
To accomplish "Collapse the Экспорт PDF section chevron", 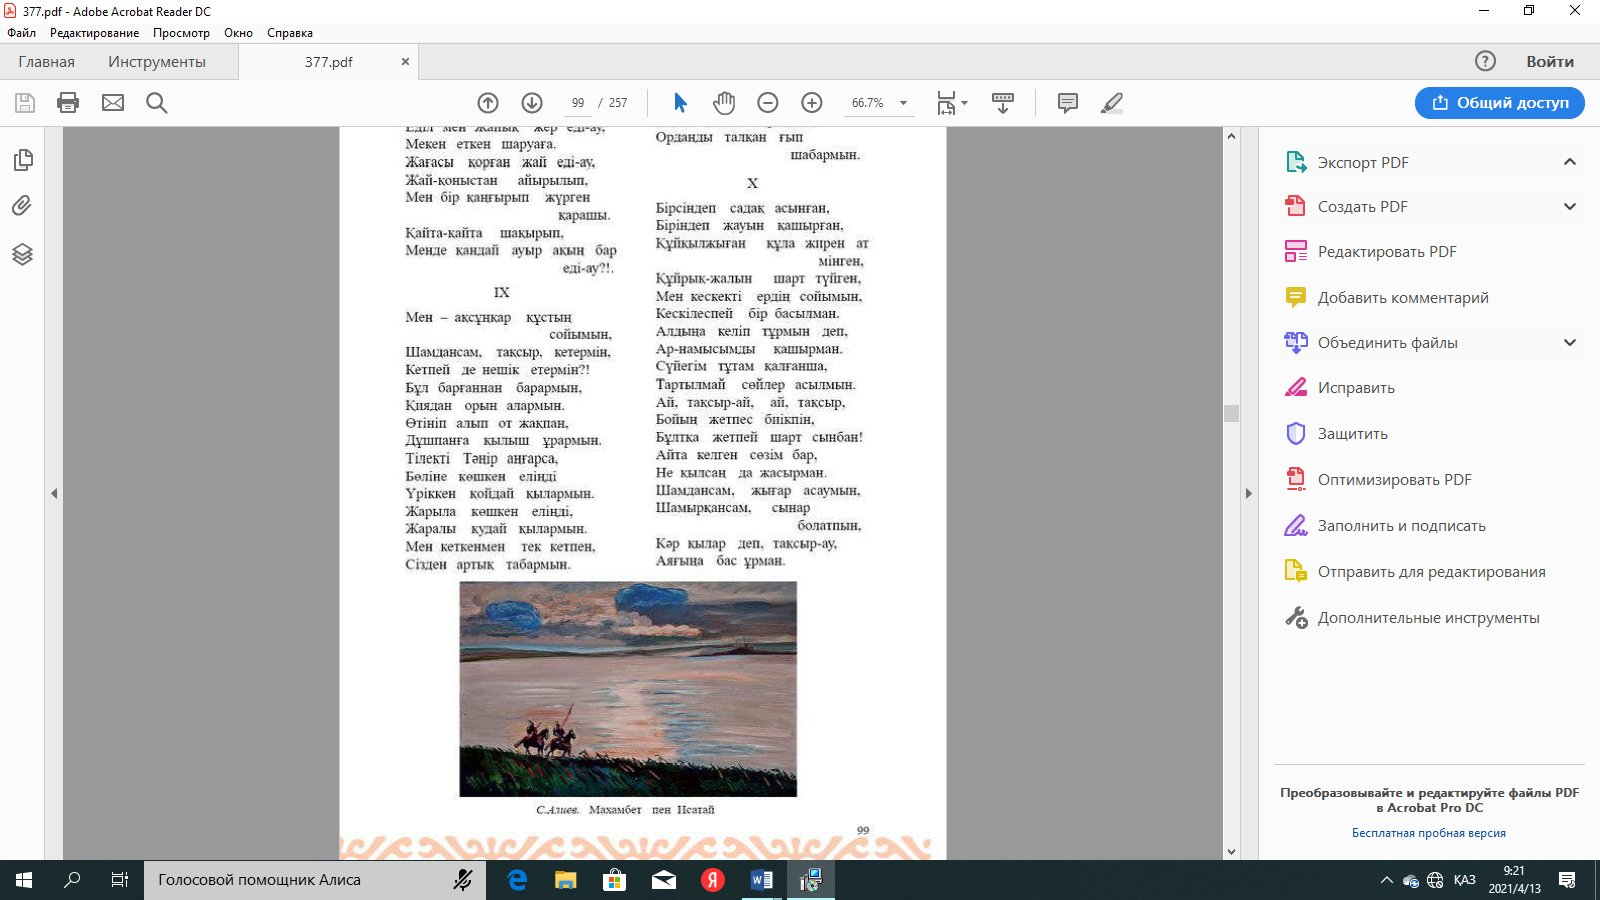I will (1570, 162).
